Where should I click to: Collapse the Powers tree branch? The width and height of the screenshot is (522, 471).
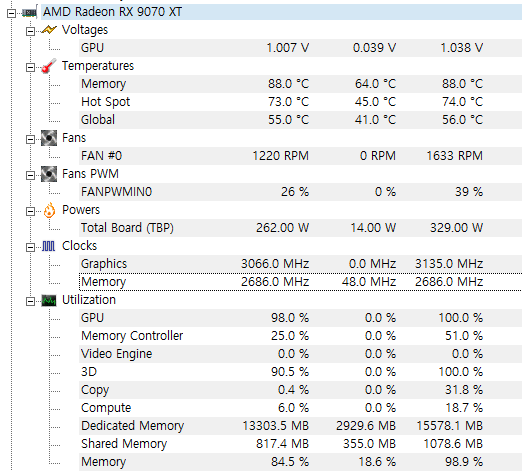(30, 211)
